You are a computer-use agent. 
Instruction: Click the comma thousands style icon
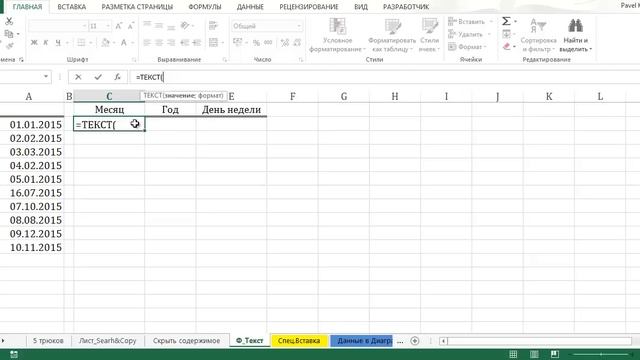[268, 42]
